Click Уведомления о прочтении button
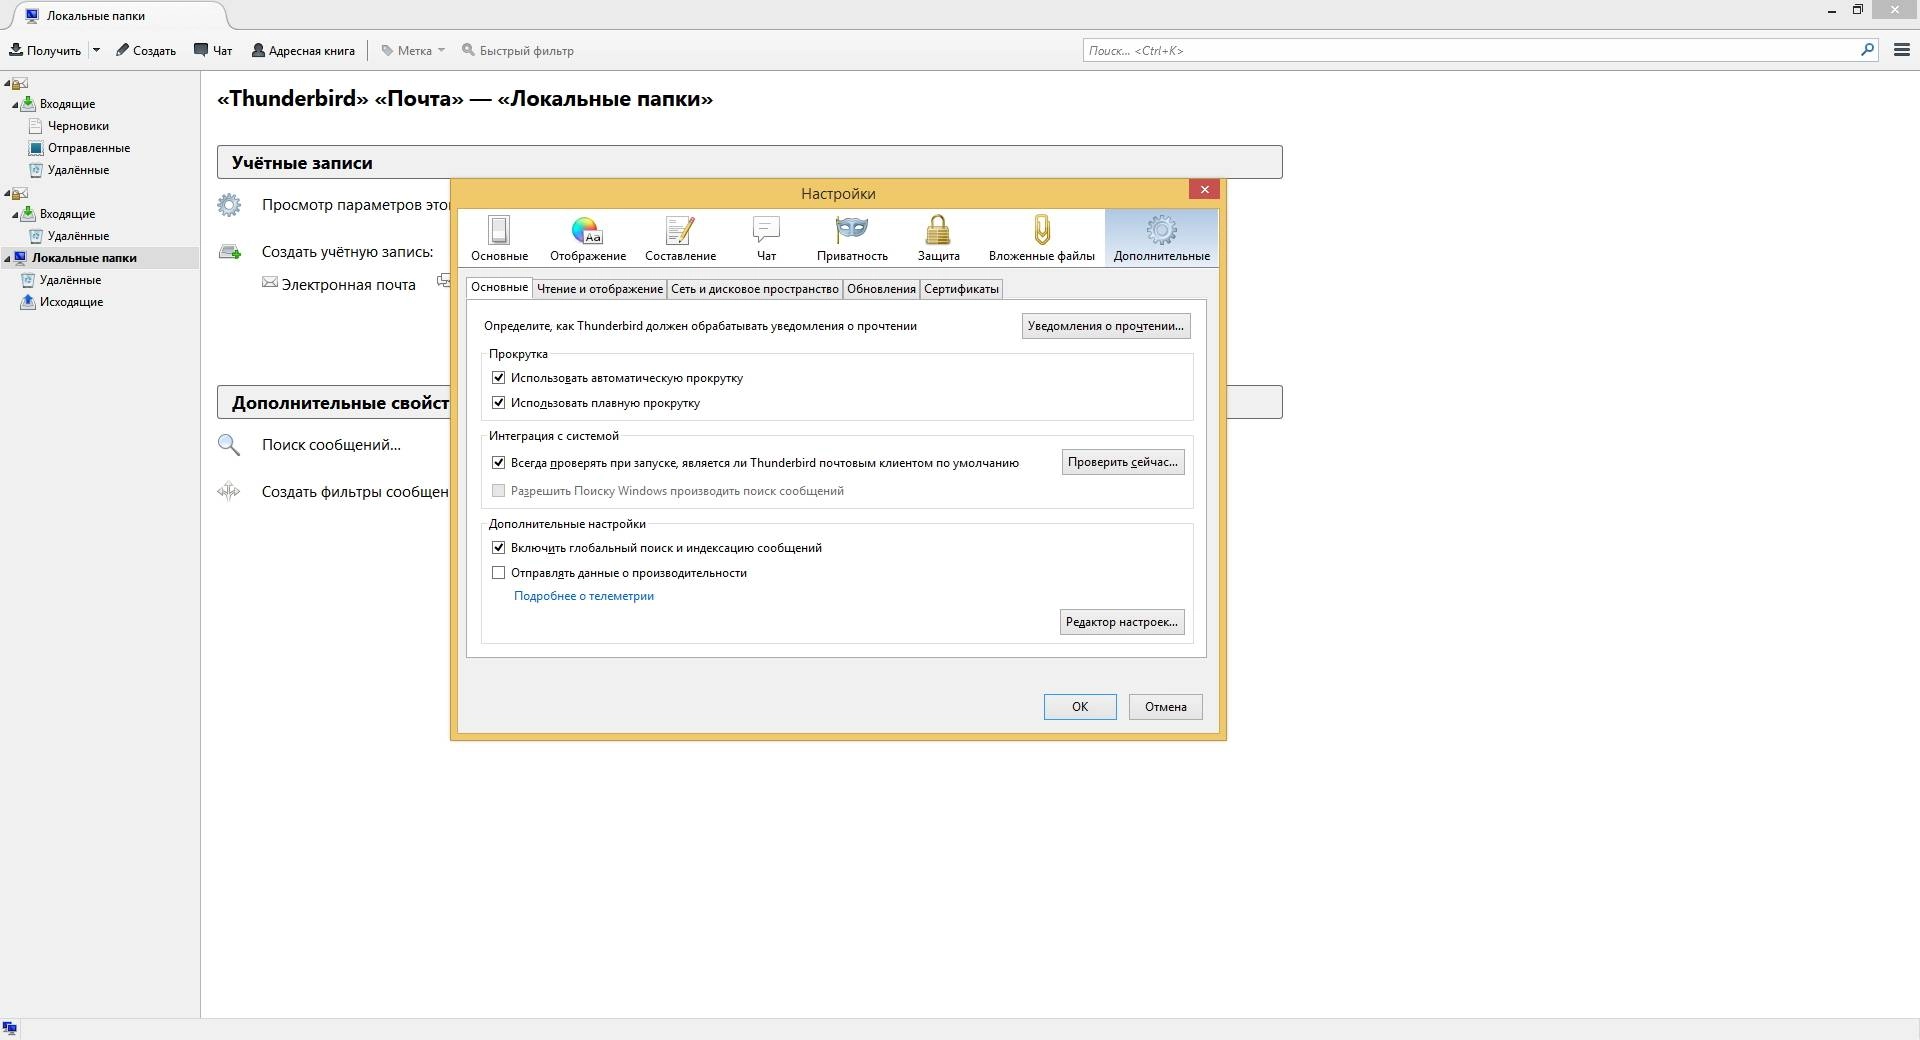This screenshot has width=1920, height=1040. click(1105, 326)
